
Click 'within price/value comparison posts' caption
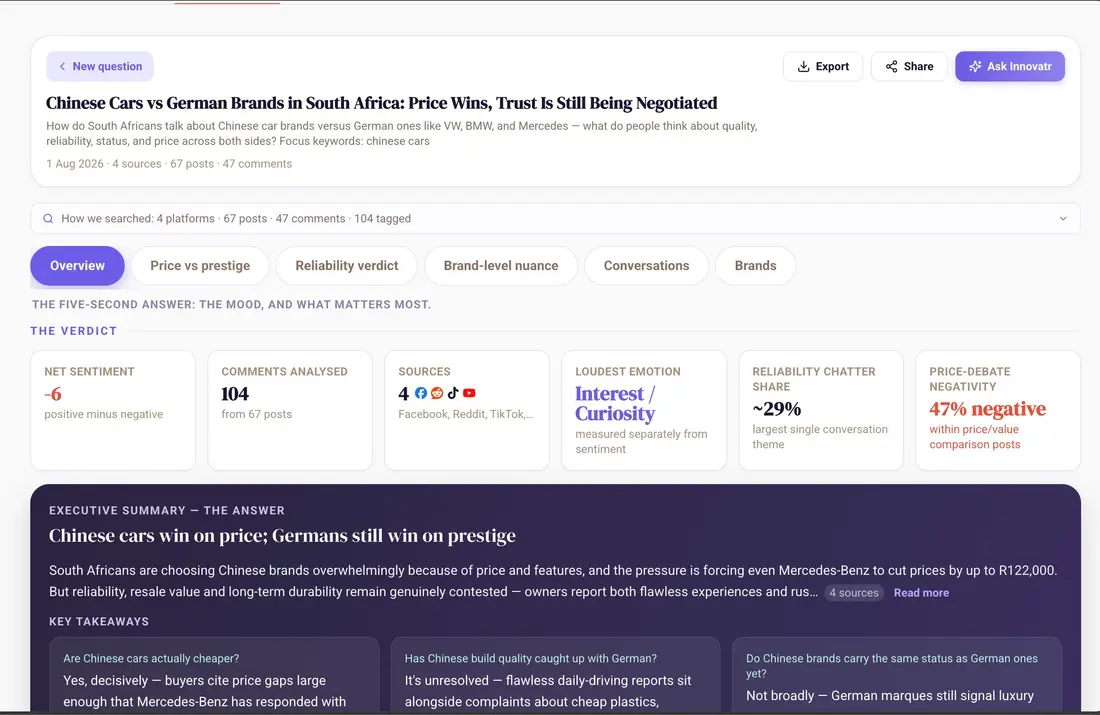coord(975,436)
